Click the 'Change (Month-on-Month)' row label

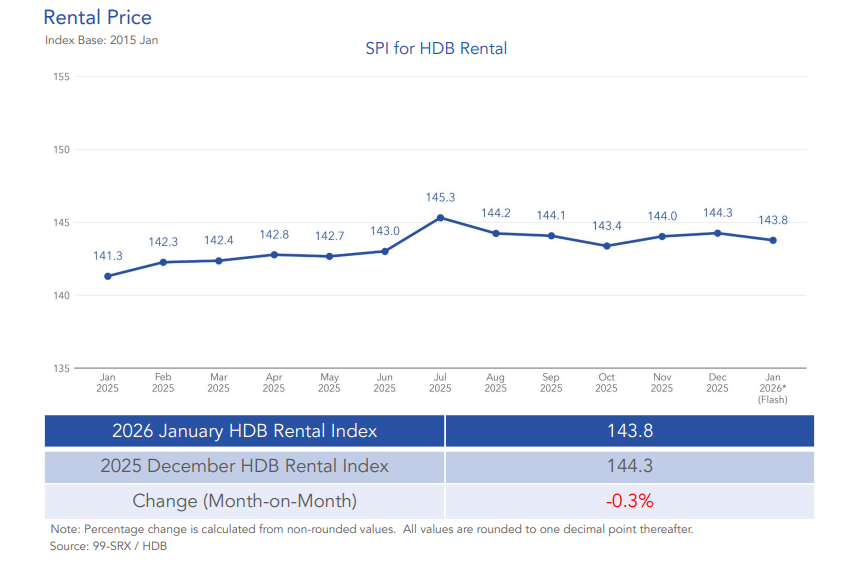pos(244,500)
